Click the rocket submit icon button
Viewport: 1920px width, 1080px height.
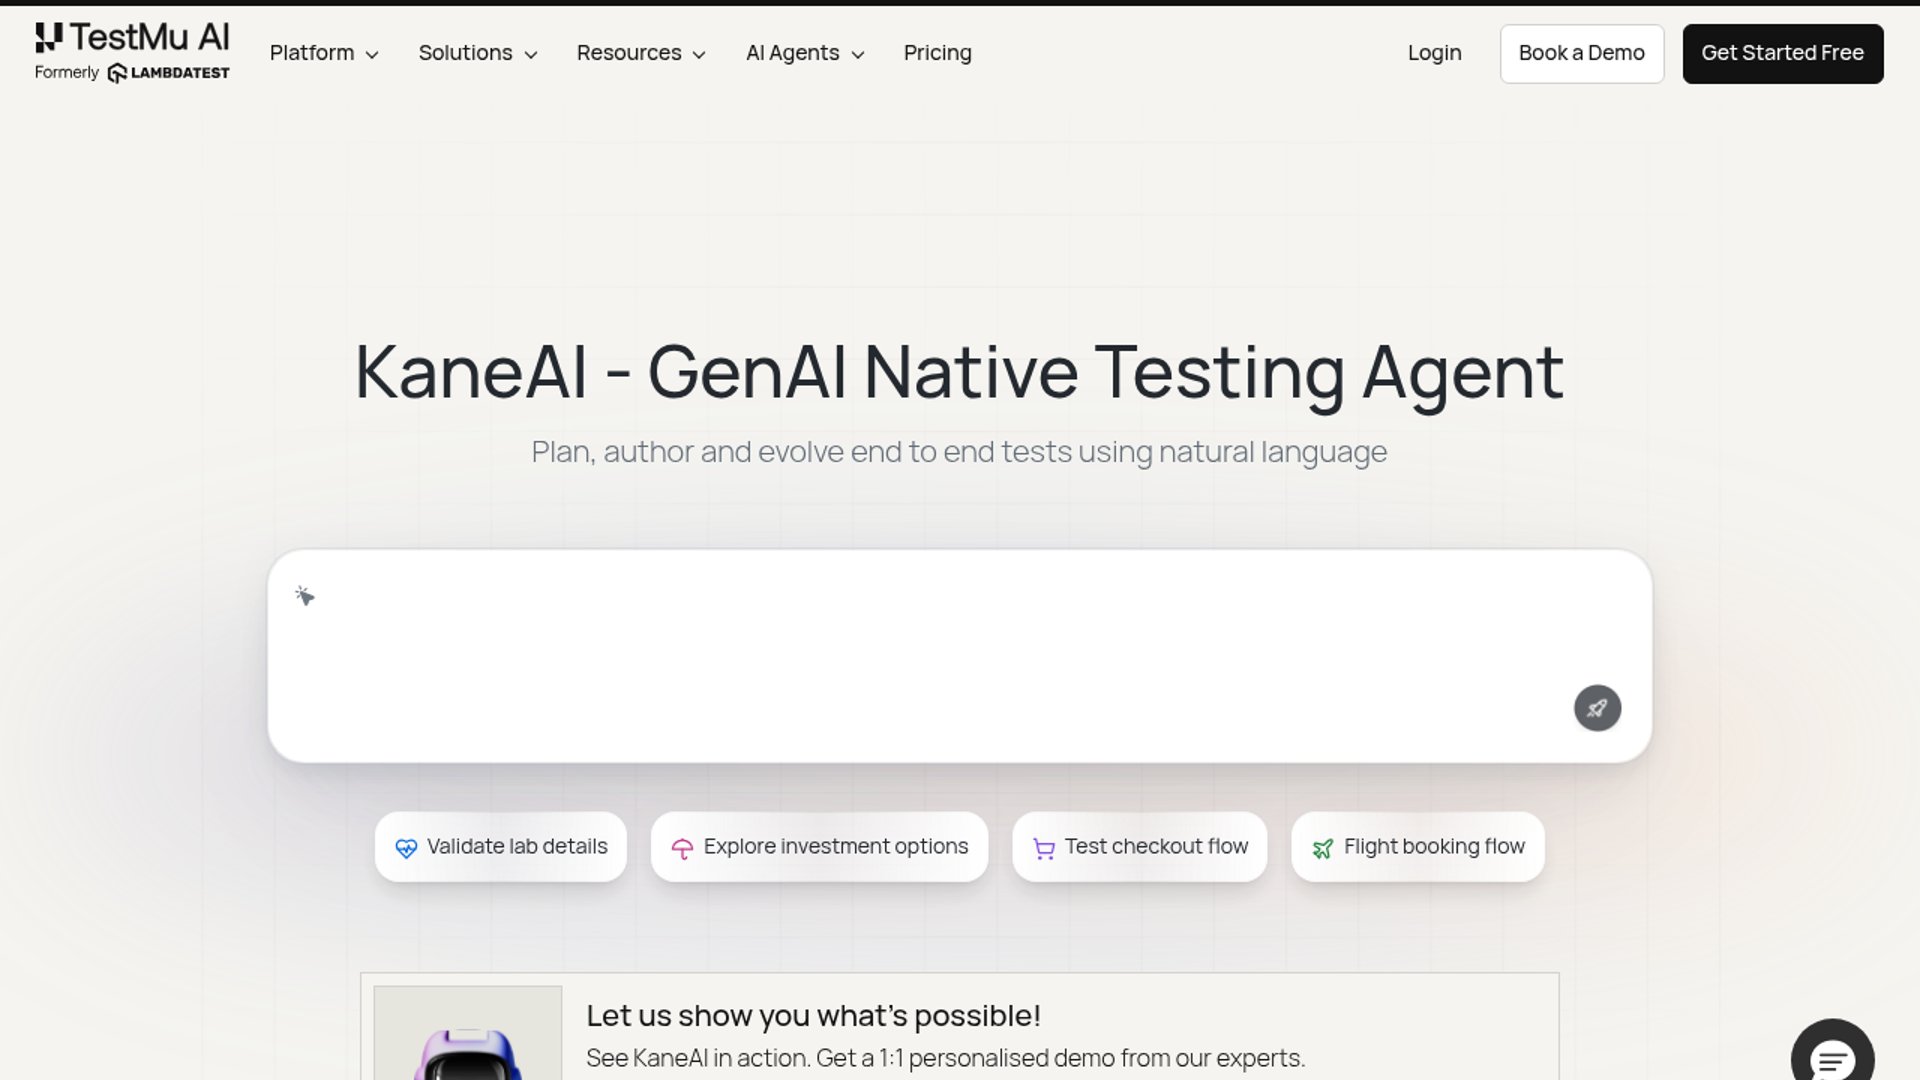point(1597,708)
